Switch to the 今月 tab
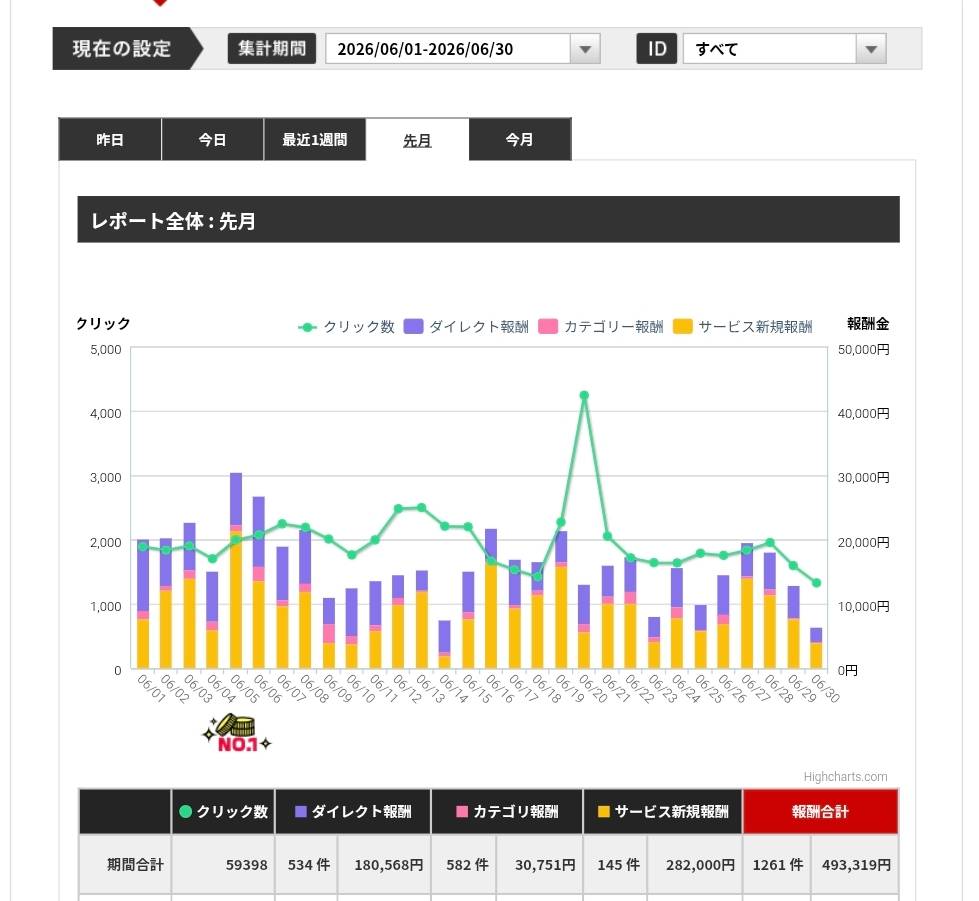979x901 pixels. (519, 139)
